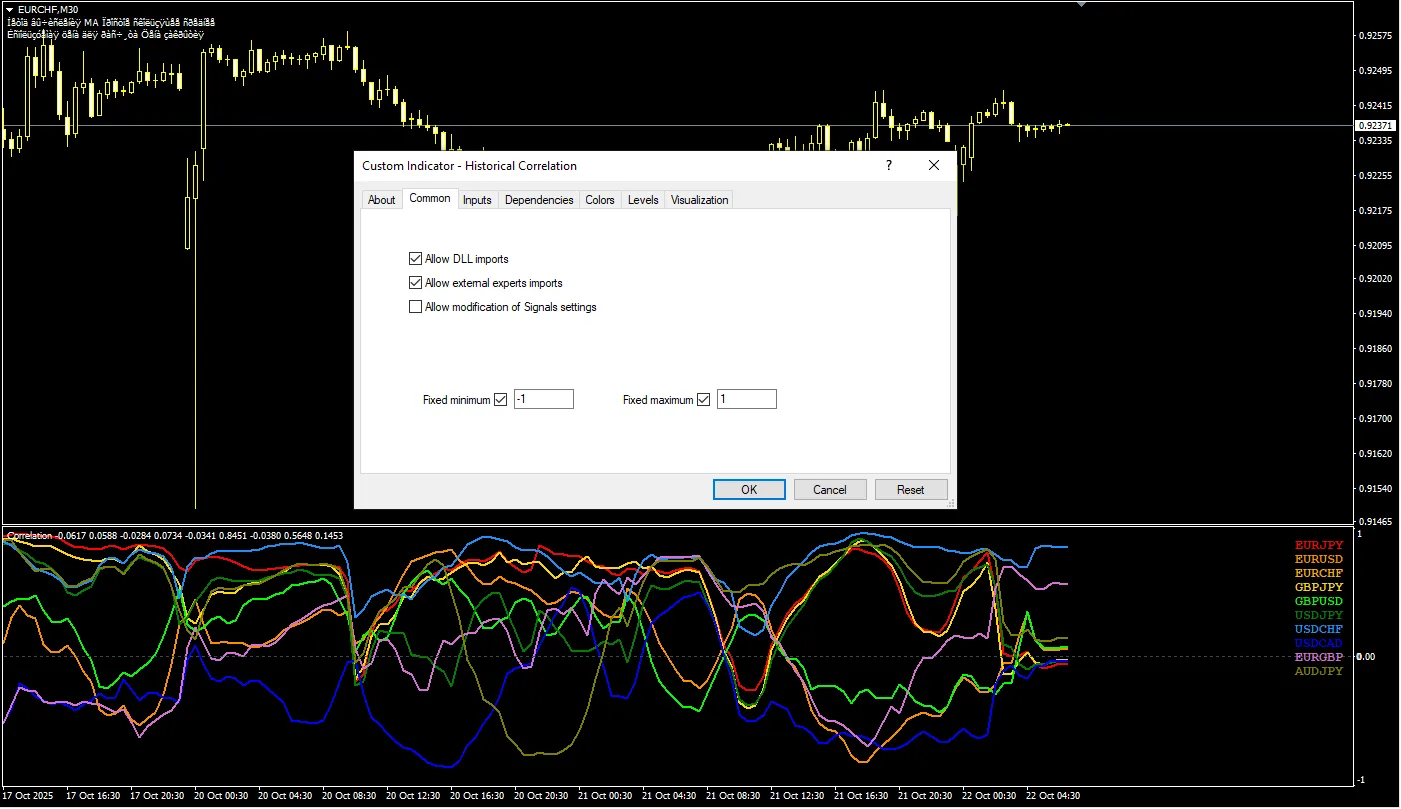Select the Visualization tab
This screenshot has height=809, width=1401.
pyautogui.click(x=699, y=200)
